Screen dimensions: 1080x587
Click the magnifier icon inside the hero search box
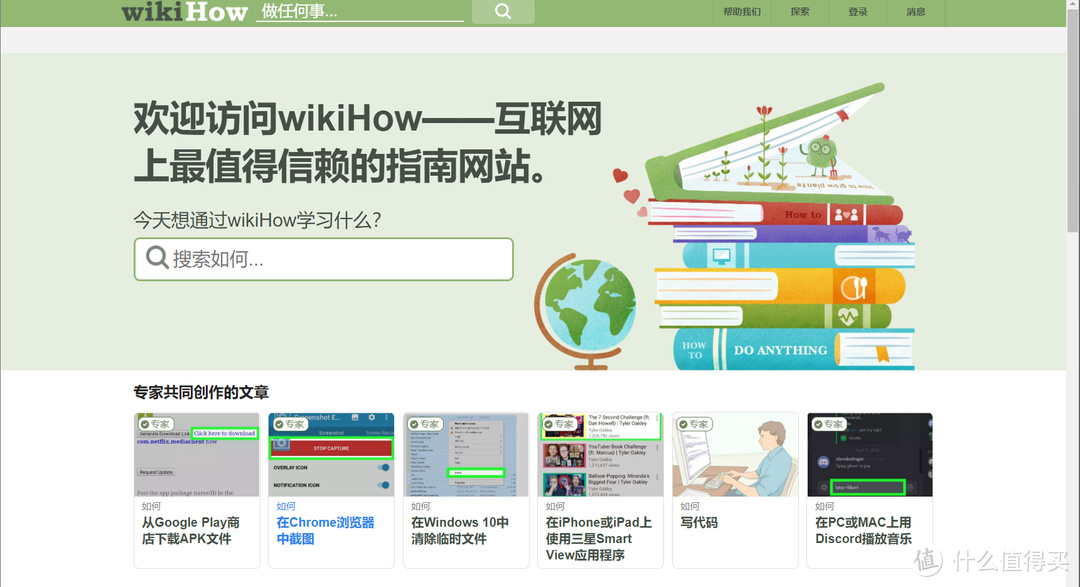pos(157,258)
